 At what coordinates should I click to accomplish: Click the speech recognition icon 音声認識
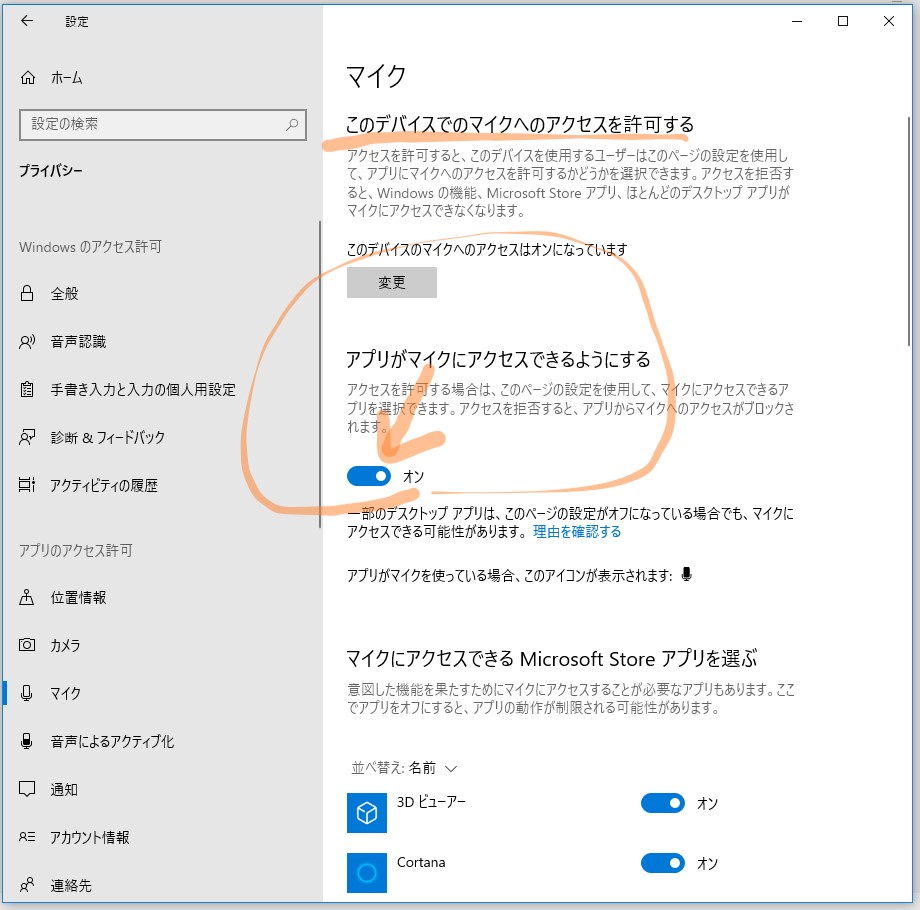[x=27, y=341]
